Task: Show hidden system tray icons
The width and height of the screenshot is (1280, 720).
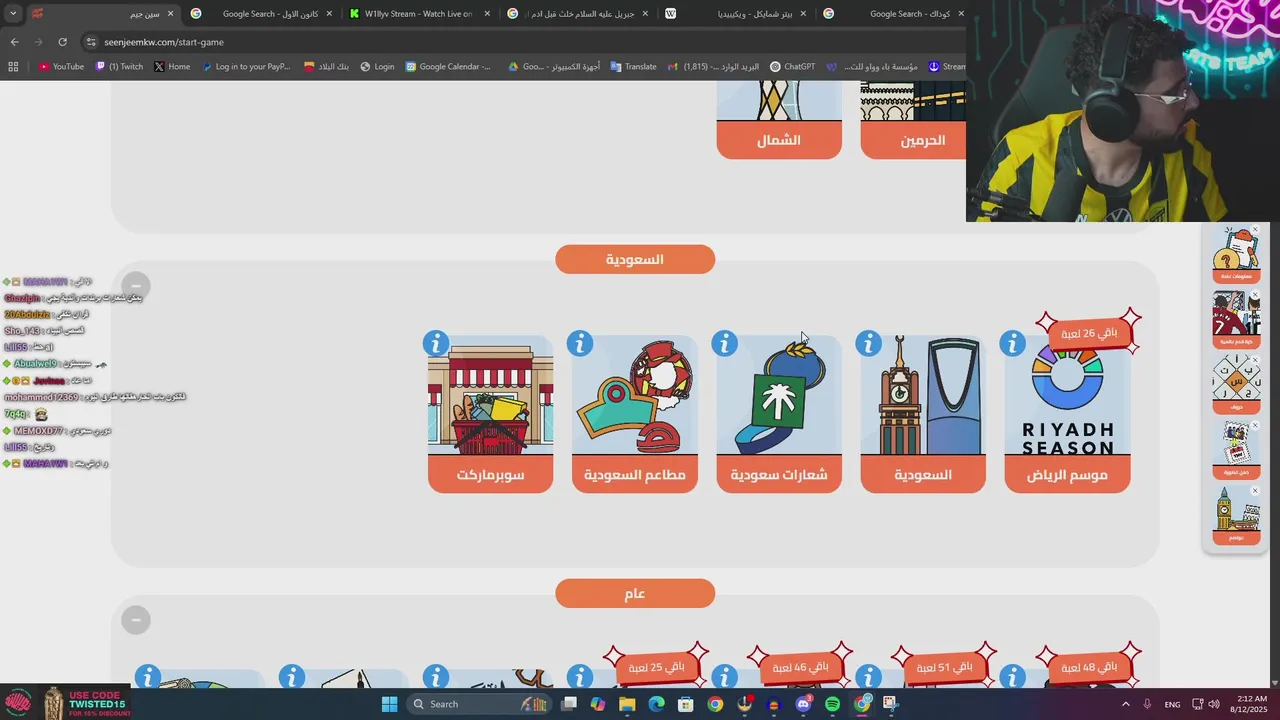Action: pyautogui.click(x=1125, y=704)
